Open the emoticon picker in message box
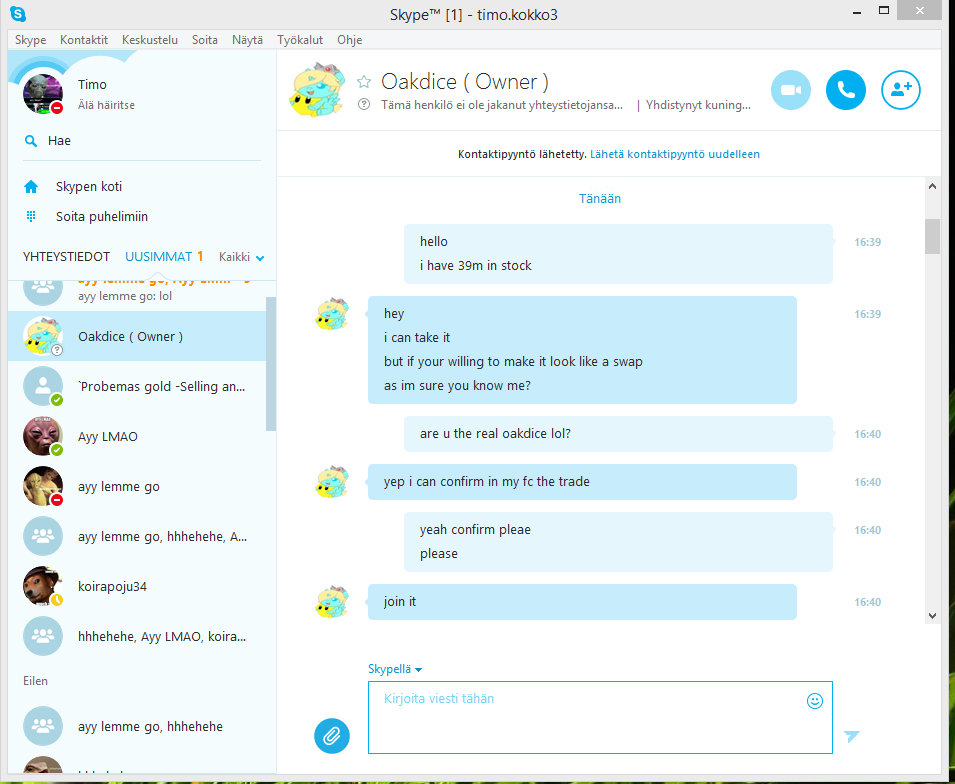The height and width of the screenshot is (784, 955). (x=814, y=701)
